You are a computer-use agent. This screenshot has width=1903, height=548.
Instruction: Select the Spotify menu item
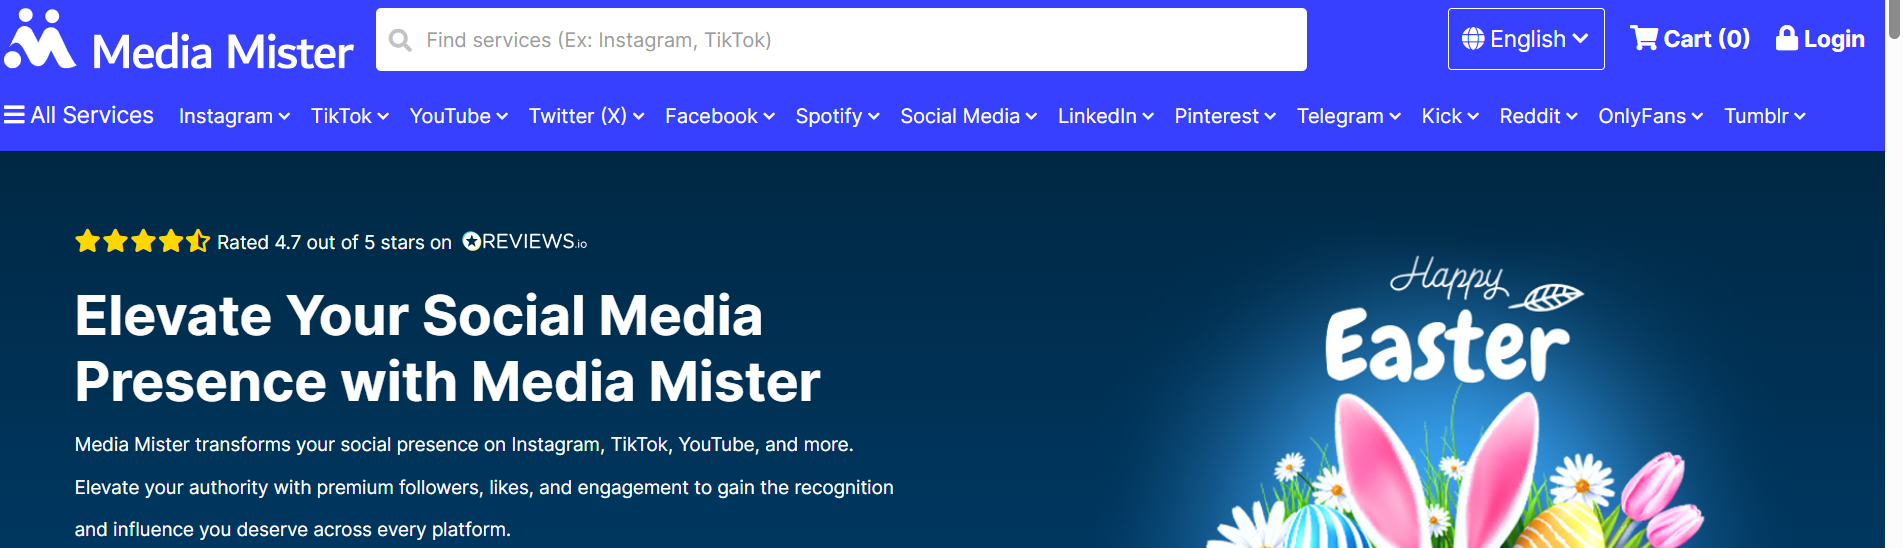point(837,116)
